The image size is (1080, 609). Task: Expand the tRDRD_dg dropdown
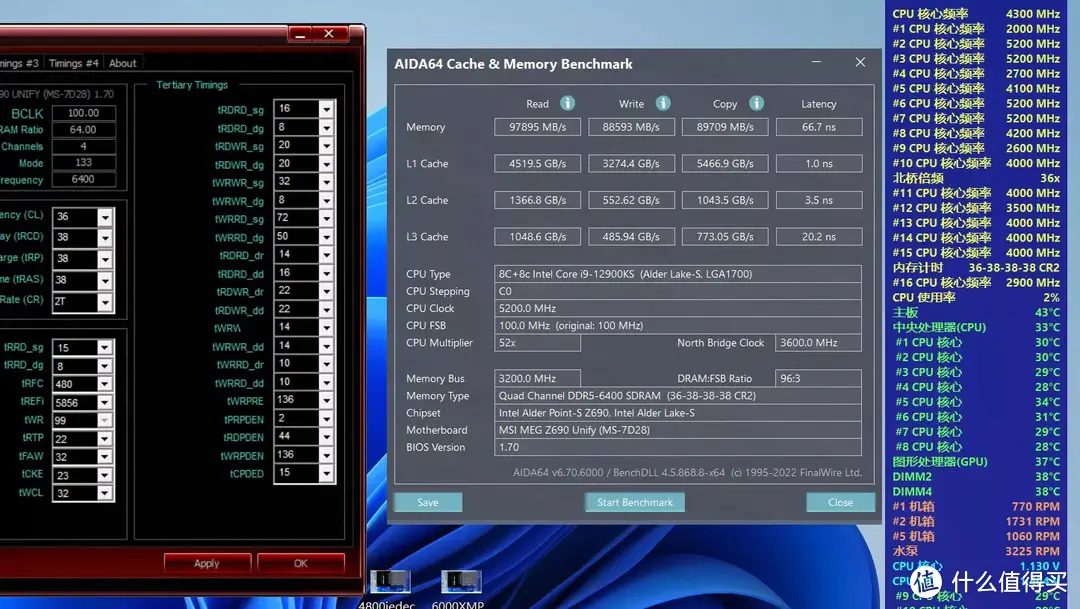pyautogui.click(x=326, y=127)
